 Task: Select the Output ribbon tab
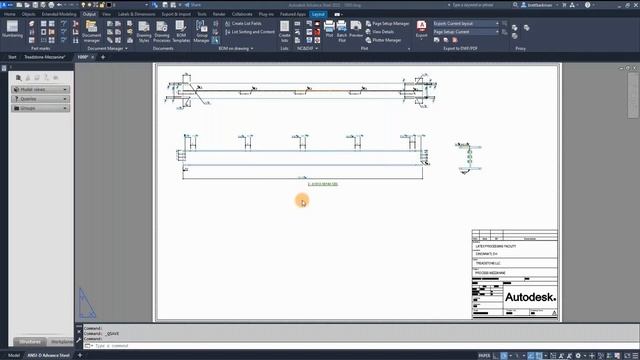click(89, 14)
